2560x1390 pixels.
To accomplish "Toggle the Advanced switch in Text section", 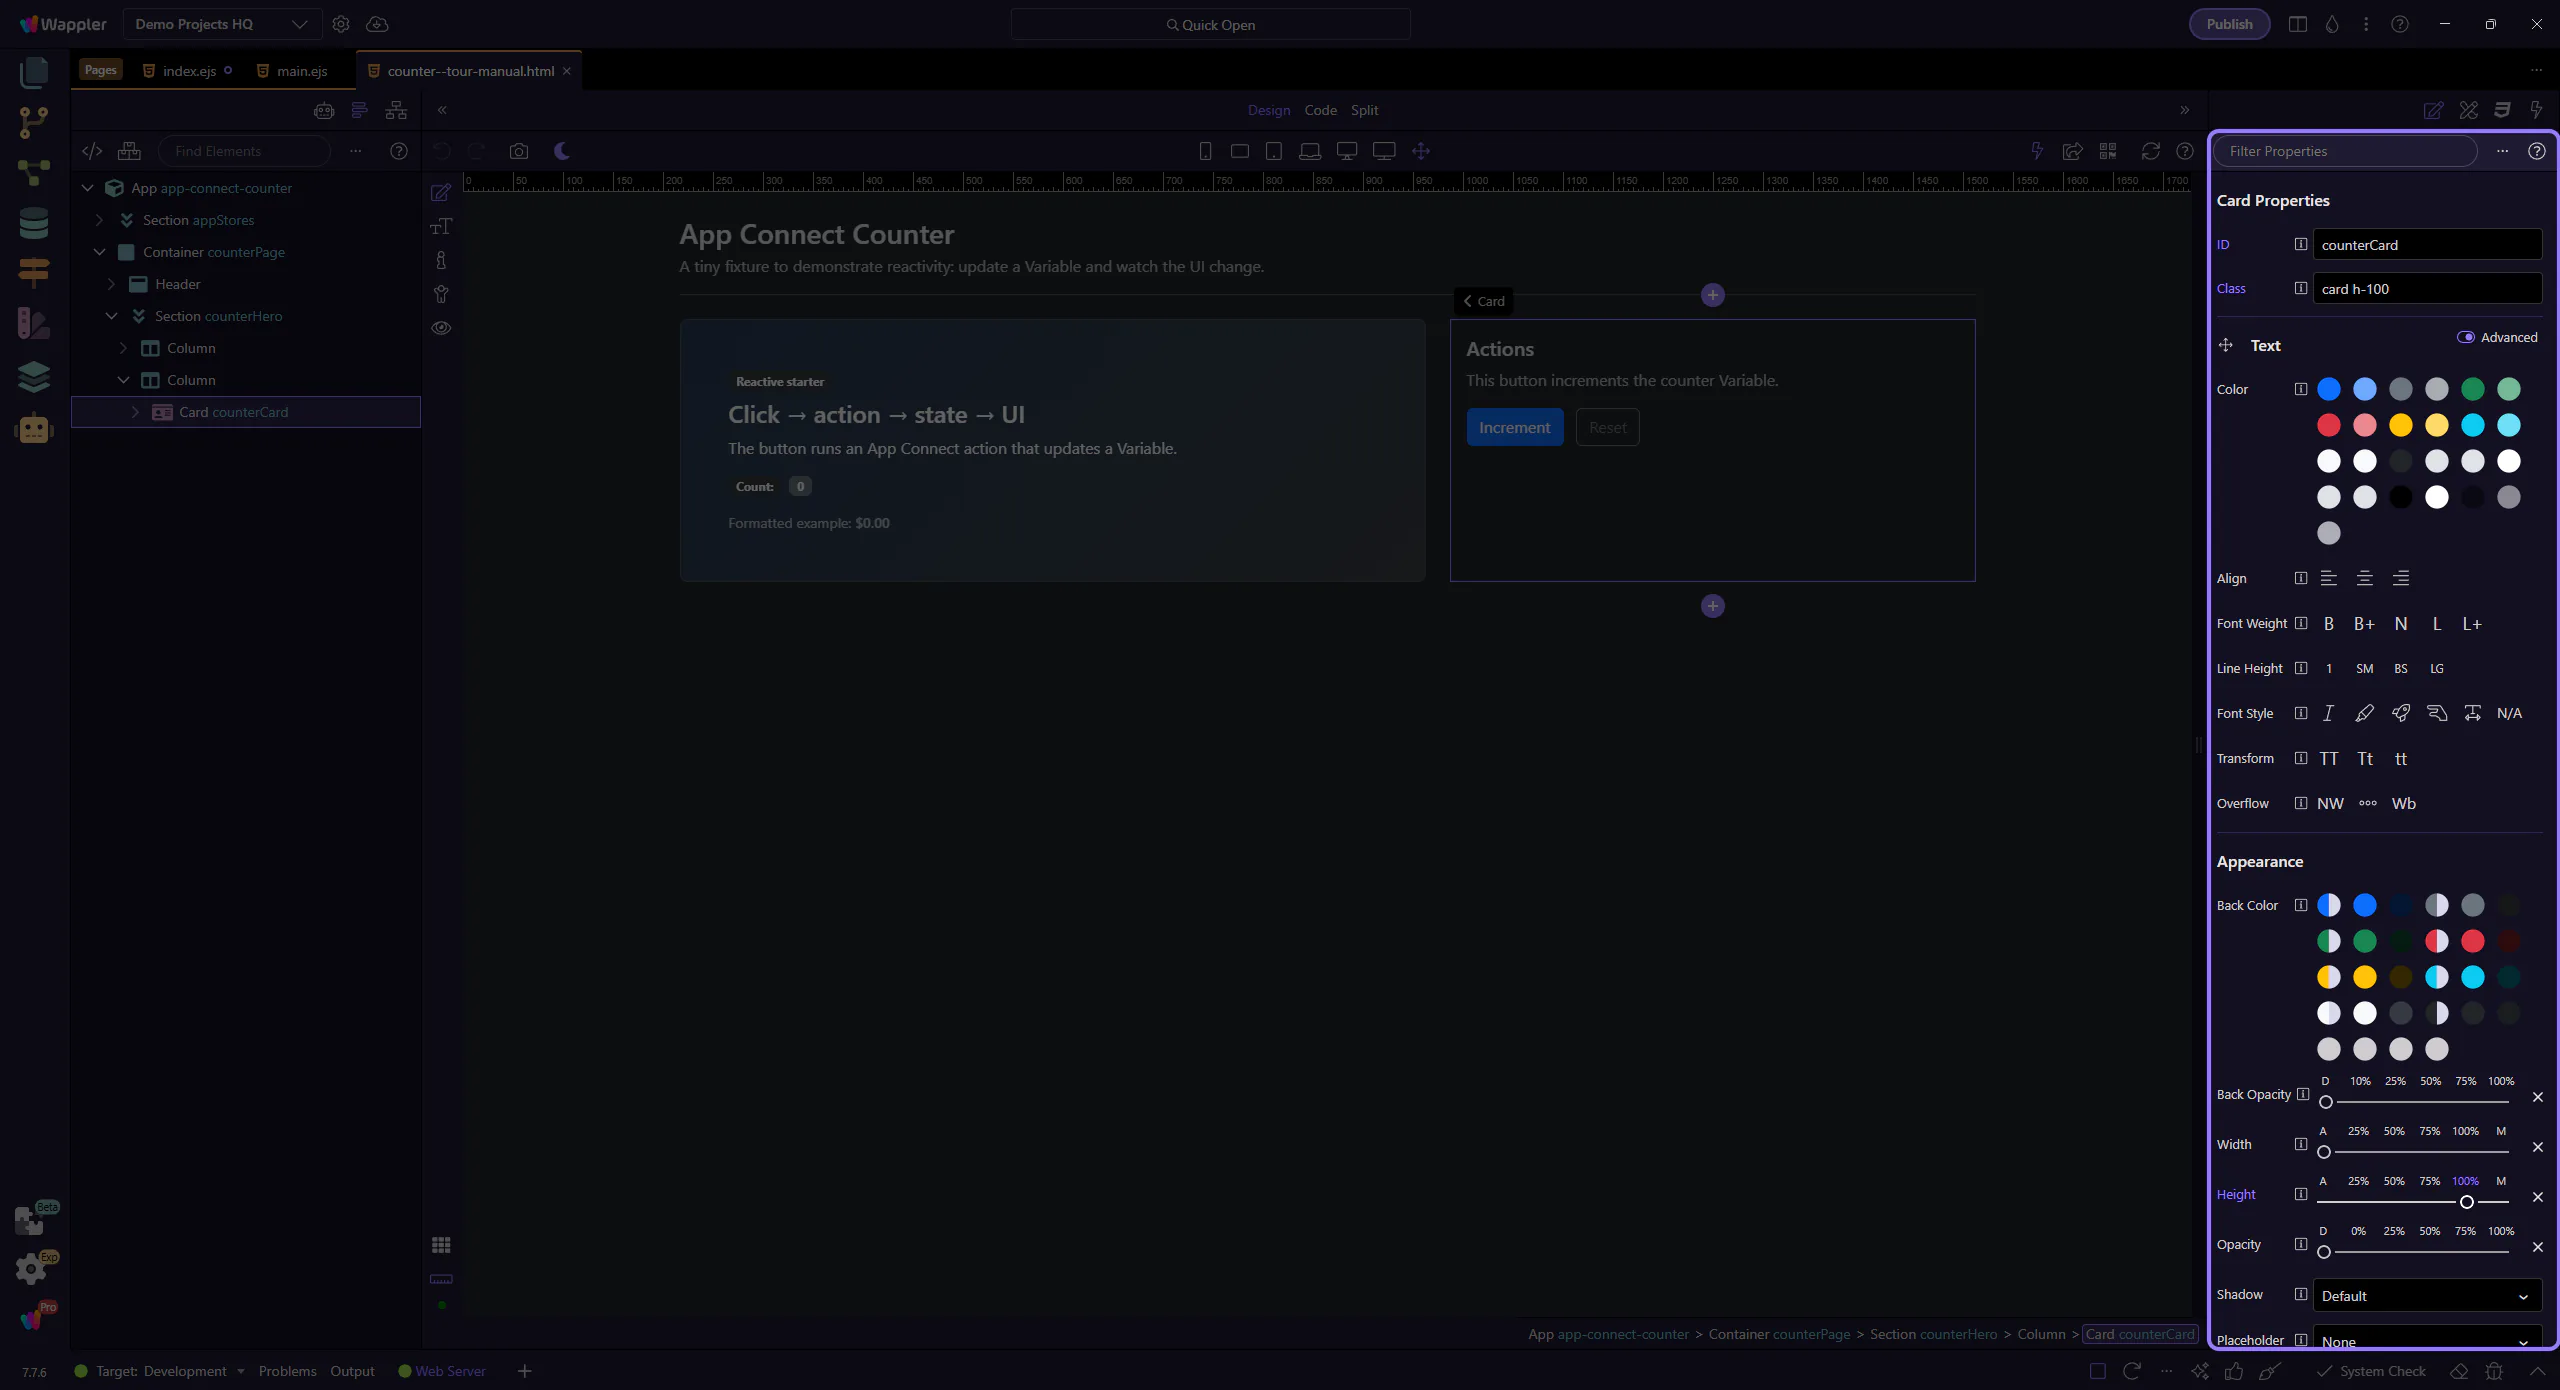I will (2466, 337).
